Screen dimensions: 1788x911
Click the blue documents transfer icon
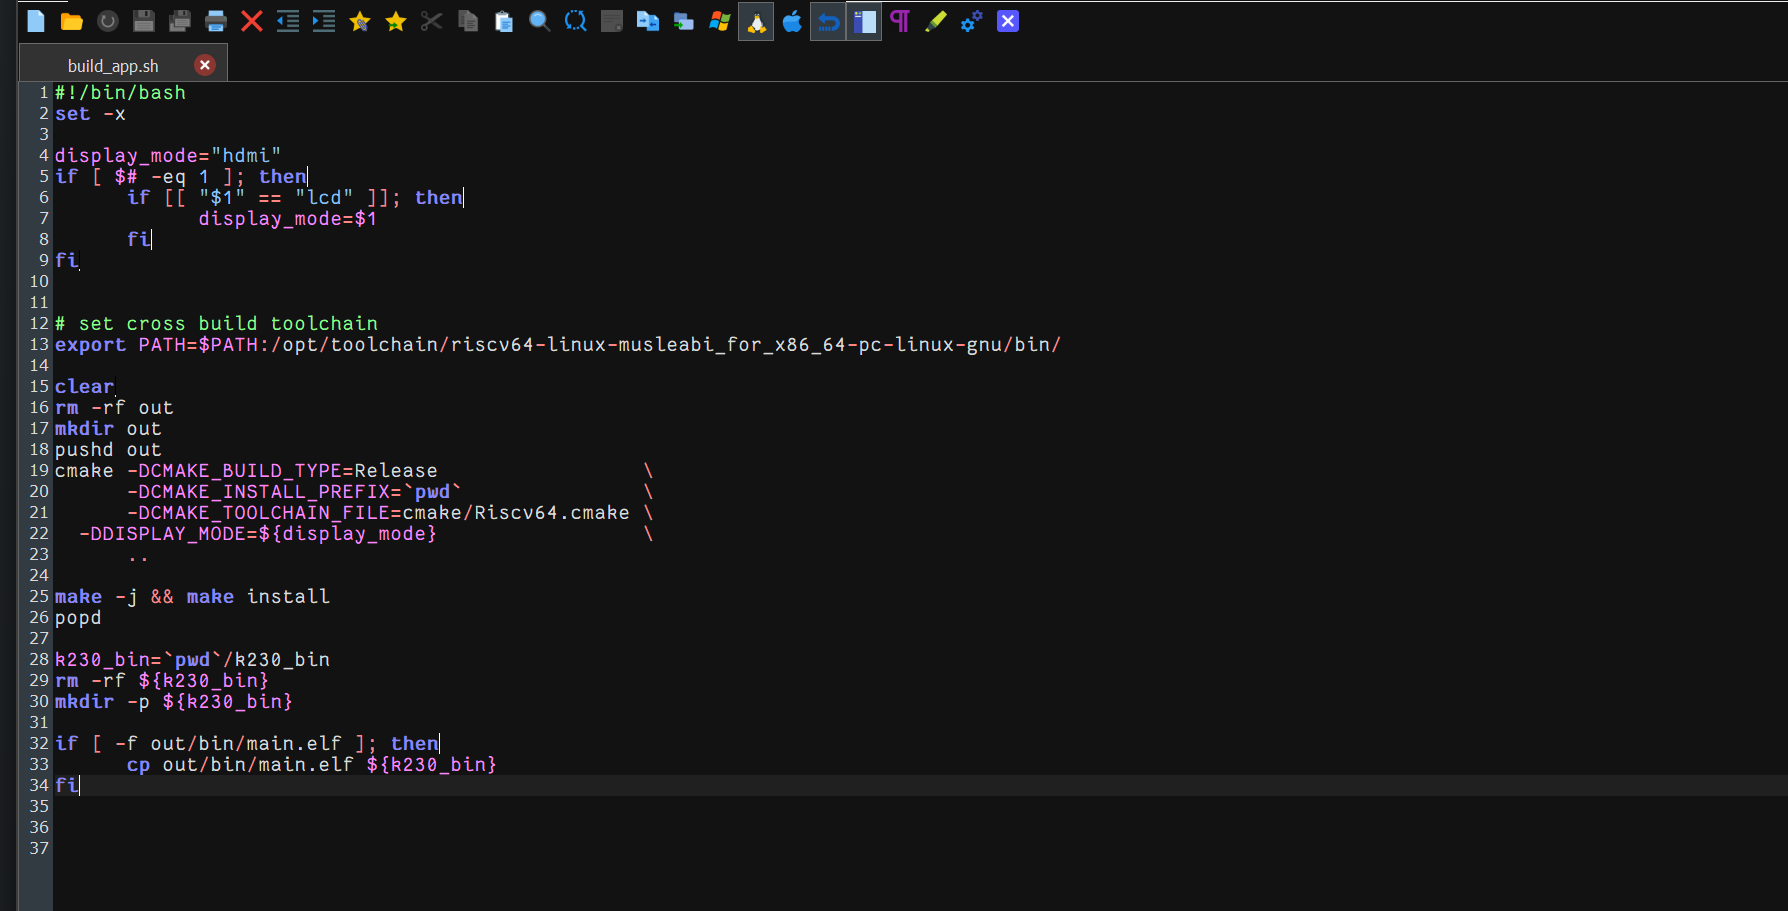point(648,21)
